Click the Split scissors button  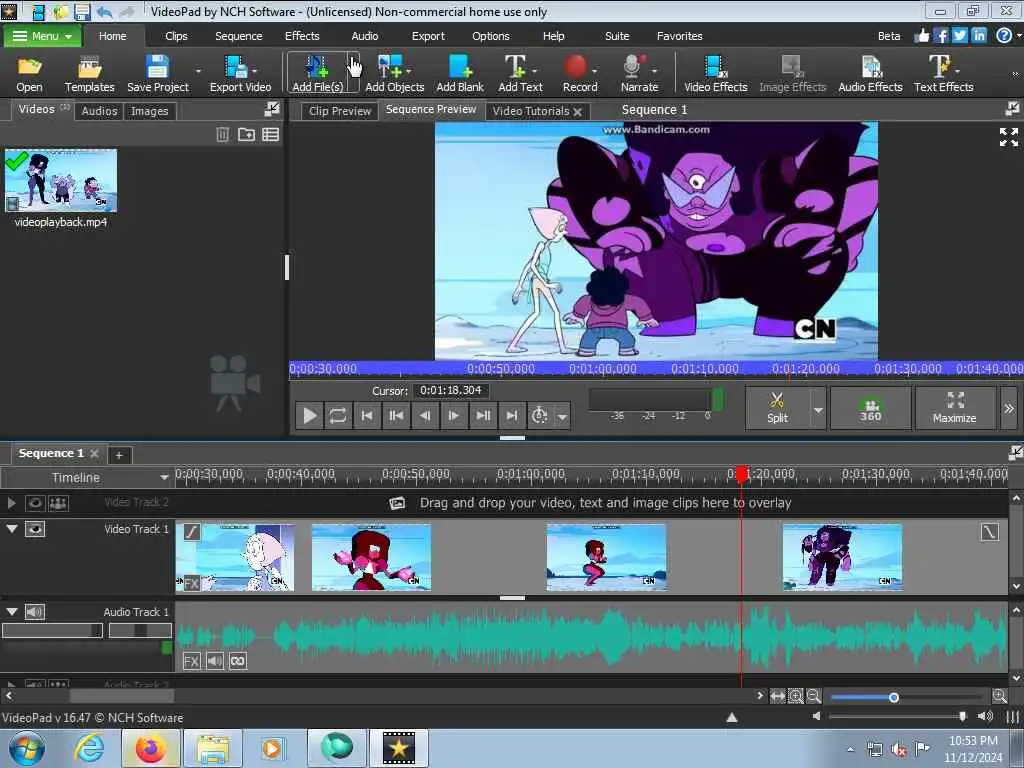click(x=777, y=408)
